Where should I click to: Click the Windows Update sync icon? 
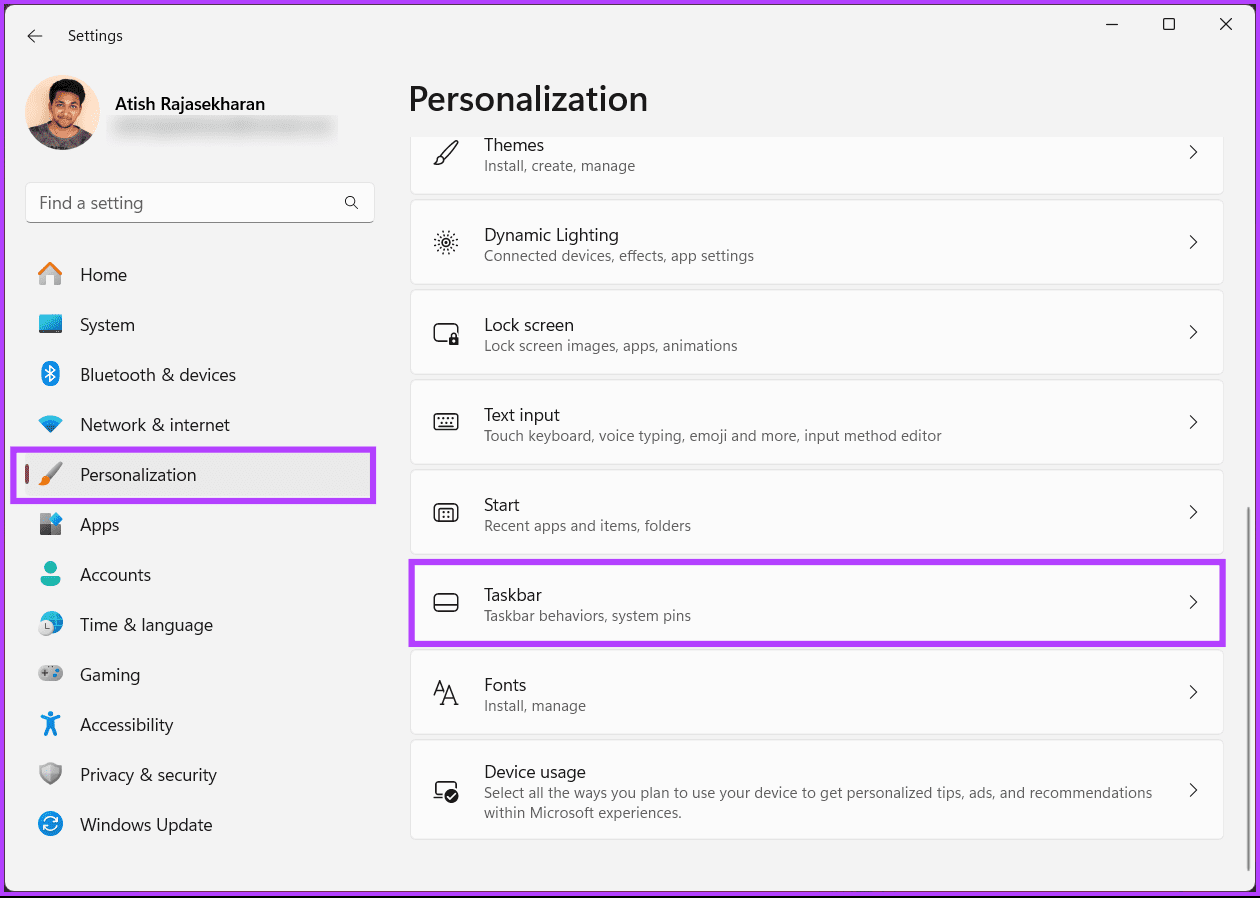pyautogui.click(x=50, y=824)
